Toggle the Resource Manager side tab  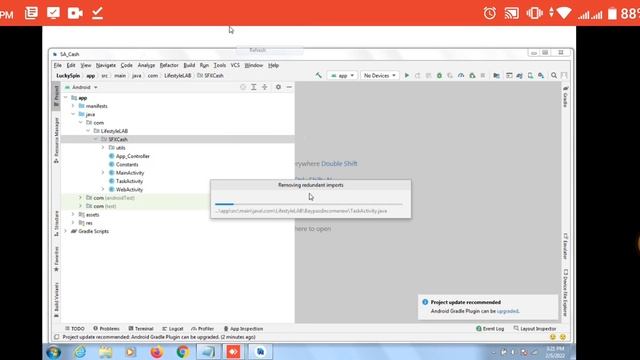(x=56, y=140)
